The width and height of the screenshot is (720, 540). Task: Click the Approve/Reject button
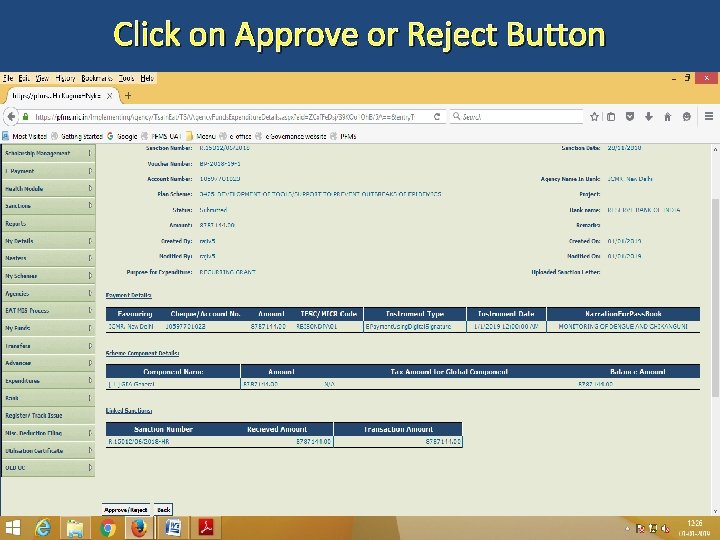[x=126, y=510]
